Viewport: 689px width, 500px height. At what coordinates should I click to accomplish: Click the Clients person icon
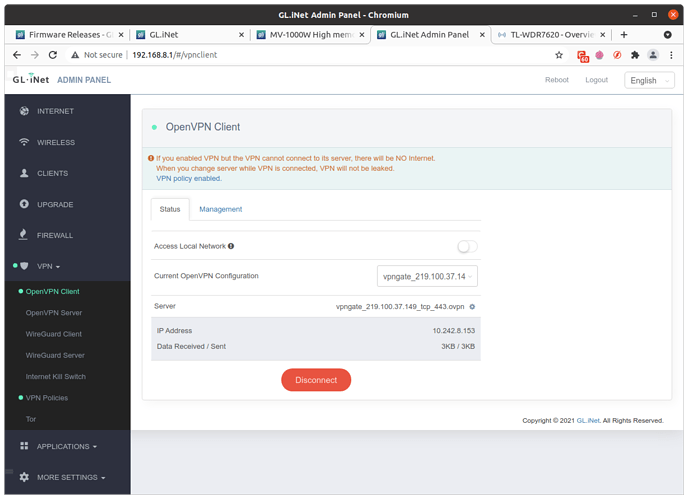pos(24,173)
